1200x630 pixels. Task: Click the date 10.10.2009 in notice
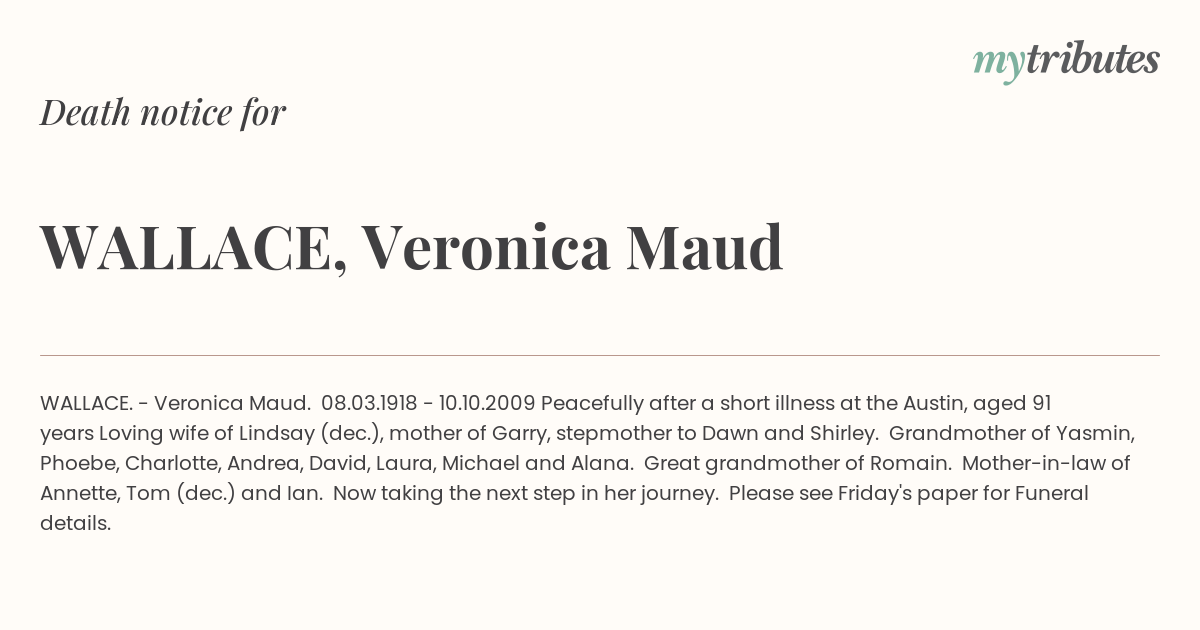(487, 403)
